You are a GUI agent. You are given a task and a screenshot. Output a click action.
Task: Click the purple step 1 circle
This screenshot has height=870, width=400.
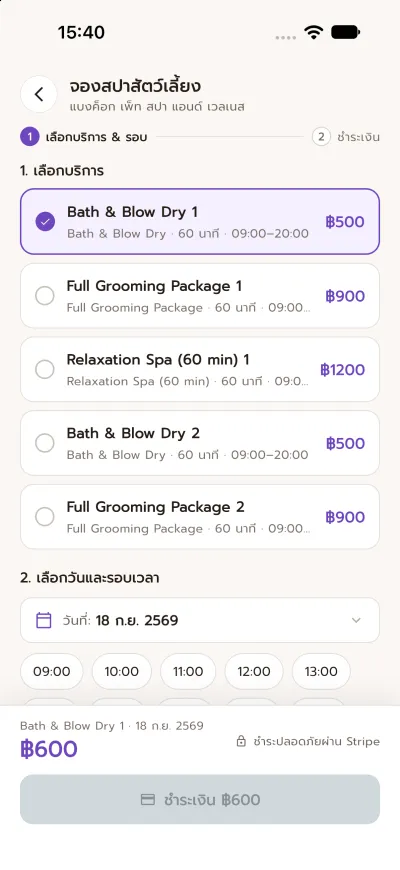30,136
